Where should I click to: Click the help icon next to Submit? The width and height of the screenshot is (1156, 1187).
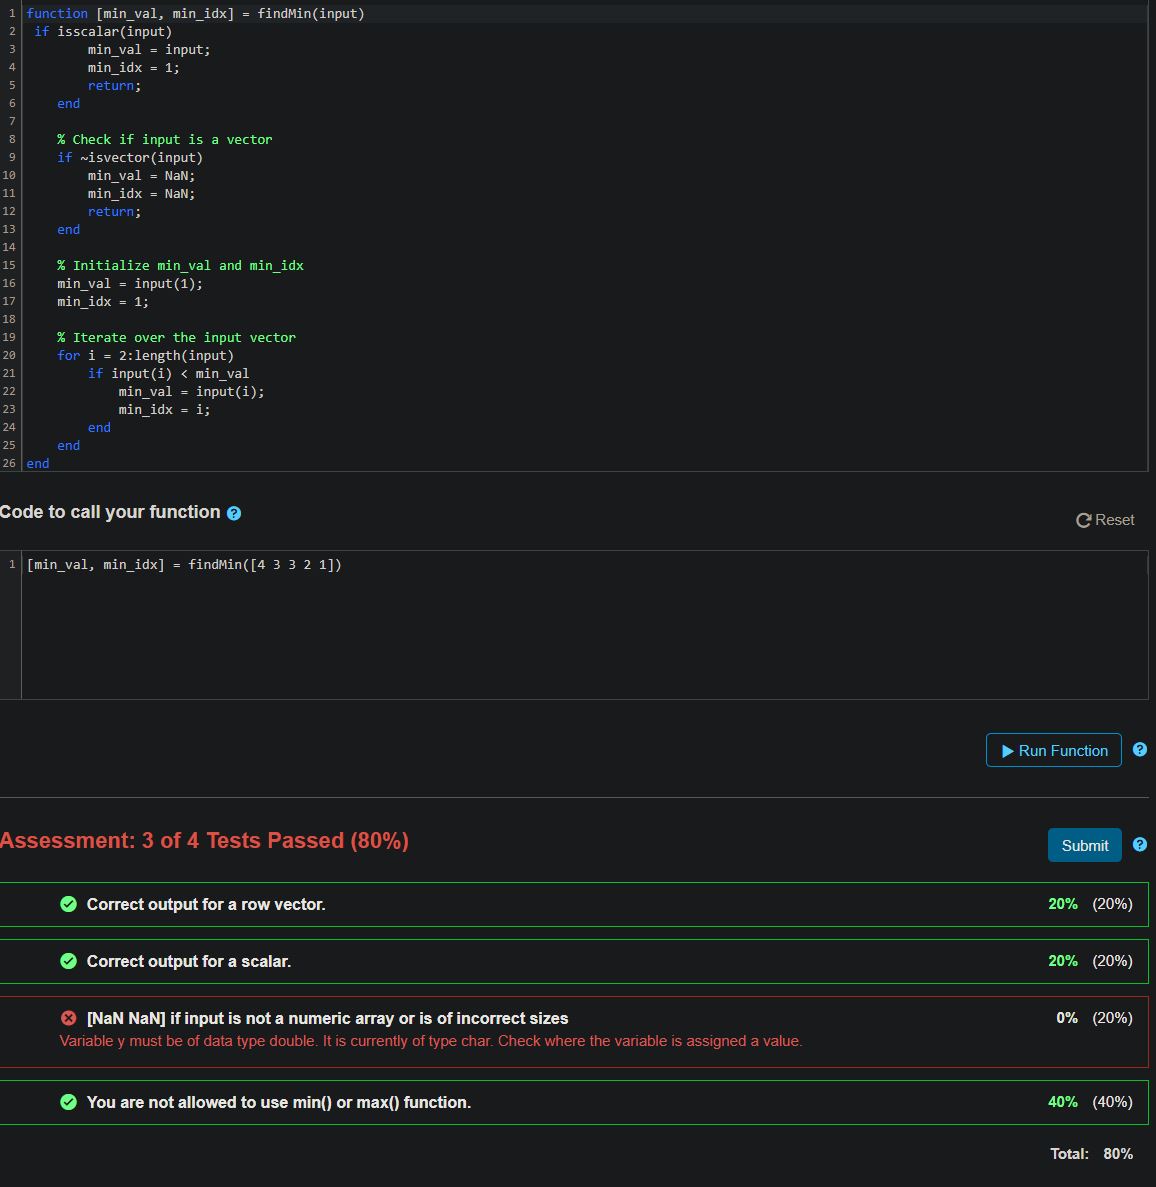pyautogui.click(x=1139, y=845)
